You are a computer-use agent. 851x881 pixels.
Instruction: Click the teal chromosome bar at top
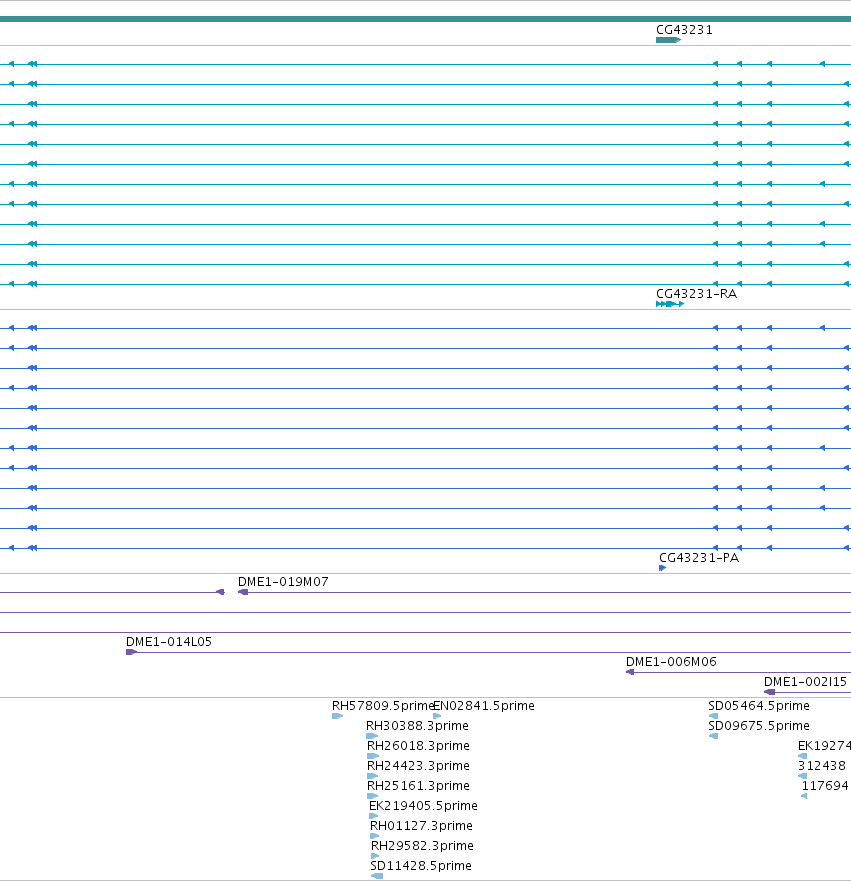pyautogui.click(x=425, y=19)
